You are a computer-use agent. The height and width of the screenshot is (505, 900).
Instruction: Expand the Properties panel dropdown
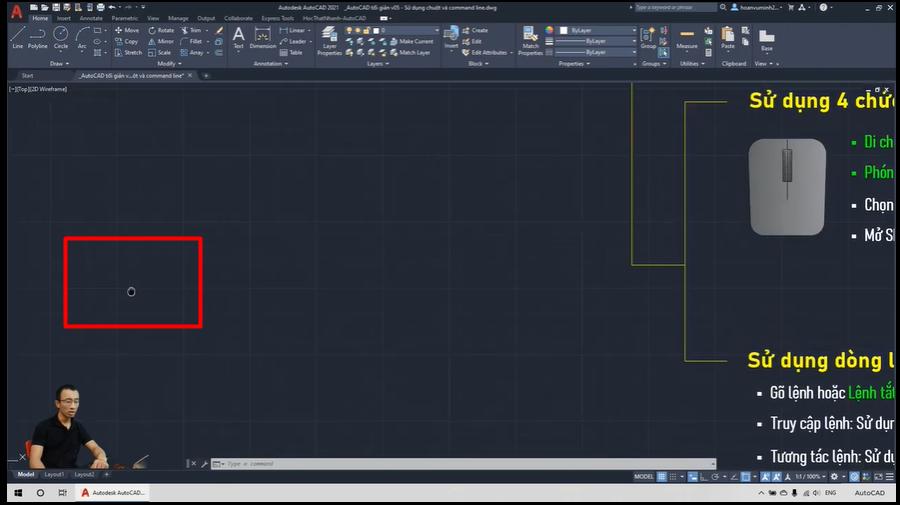574,64
